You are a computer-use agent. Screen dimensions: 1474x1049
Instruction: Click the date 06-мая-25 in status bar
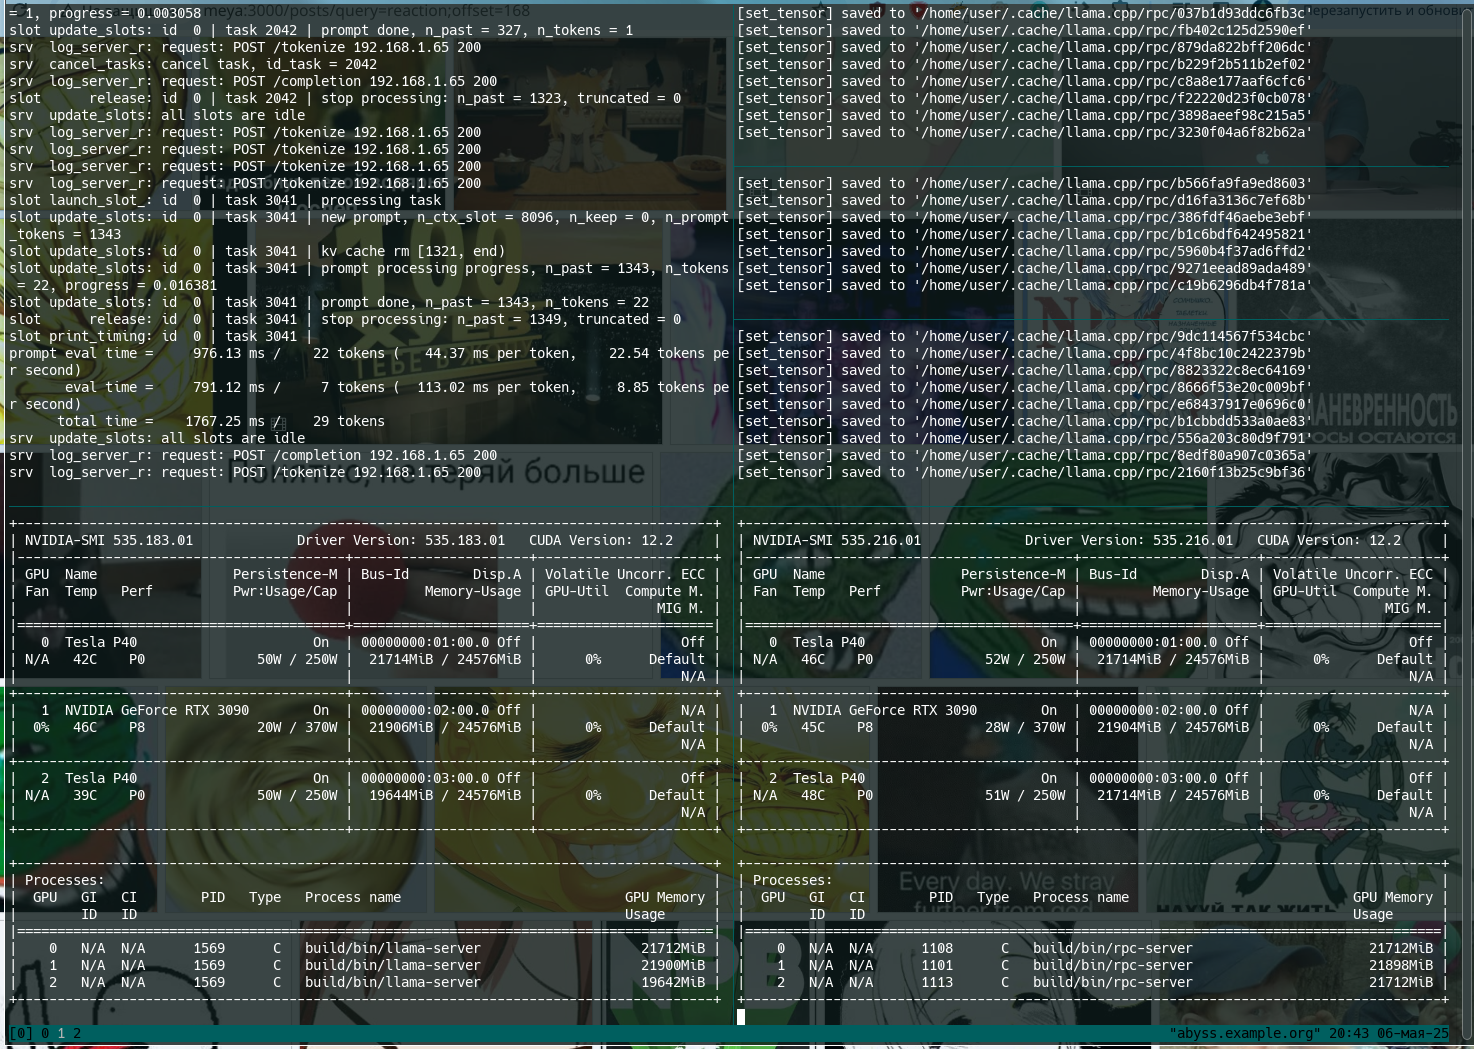pyautogui.click(x=1413, y=1033)
